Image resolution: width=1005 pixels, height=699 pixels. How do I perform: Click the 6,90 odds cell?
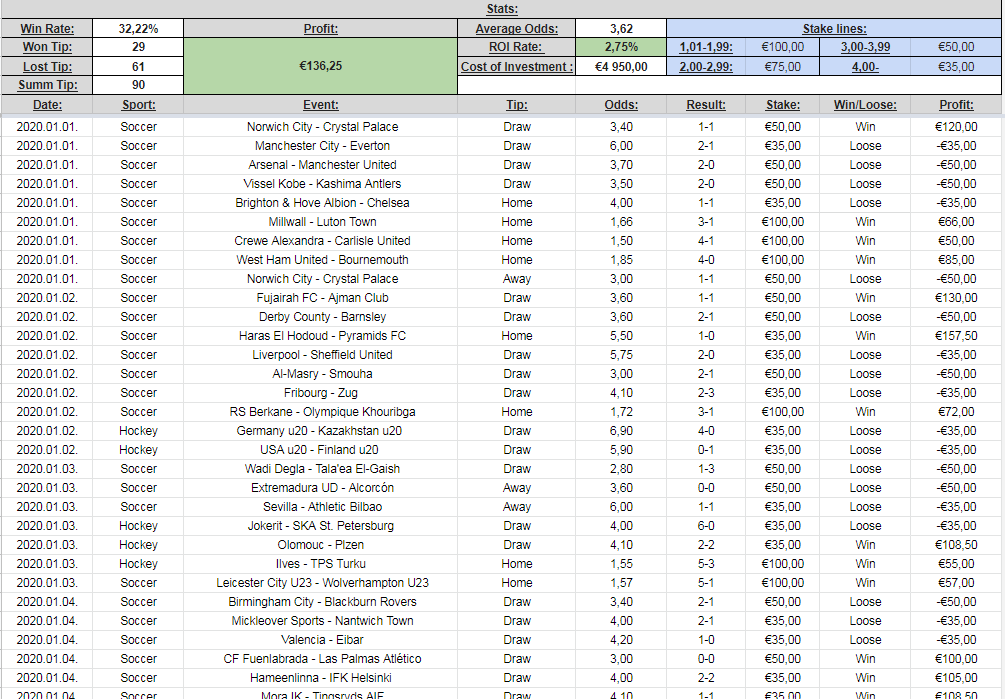(621, 431)
